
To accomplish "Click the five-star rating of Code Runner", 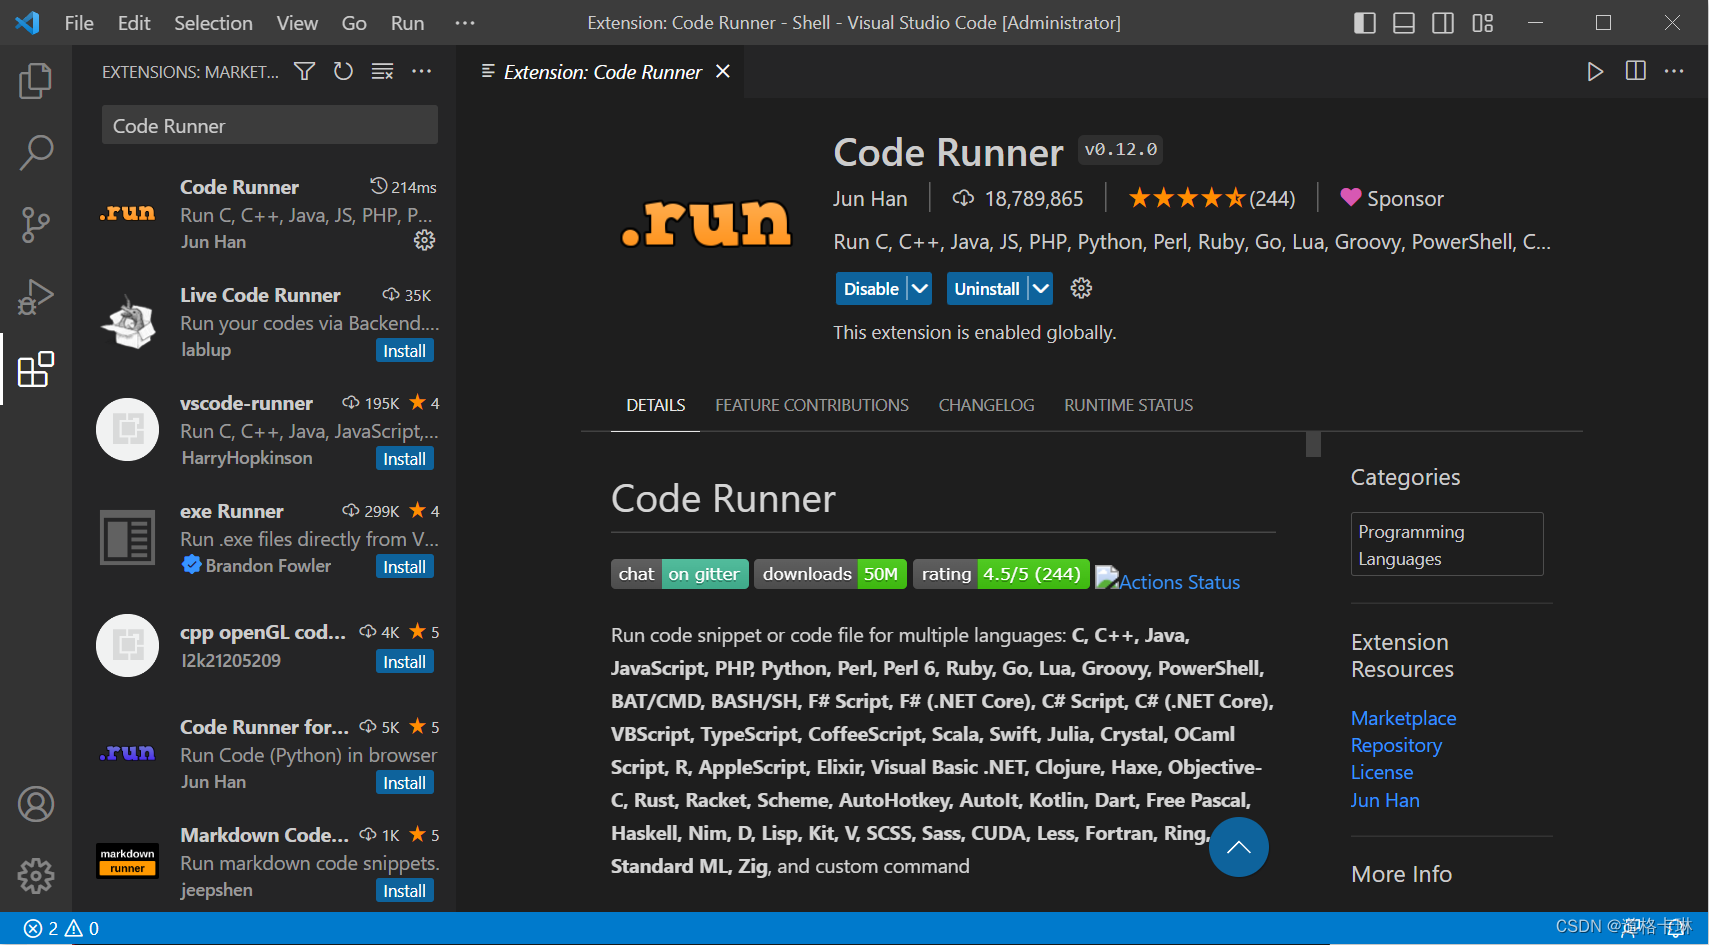I will click(x=1187, y=198).
